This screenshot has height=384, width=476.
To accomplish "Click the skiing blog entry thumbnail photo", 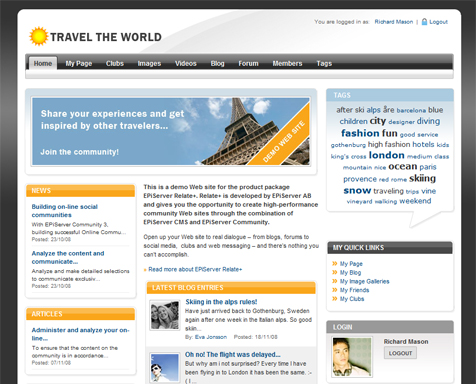I will 165,315.
